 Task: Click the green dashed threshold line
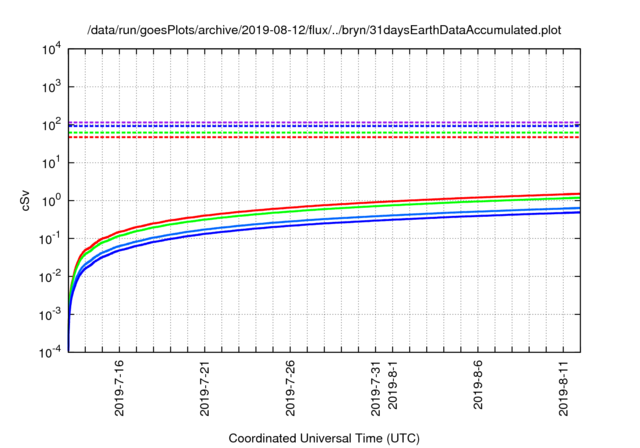tap(324, 133)
